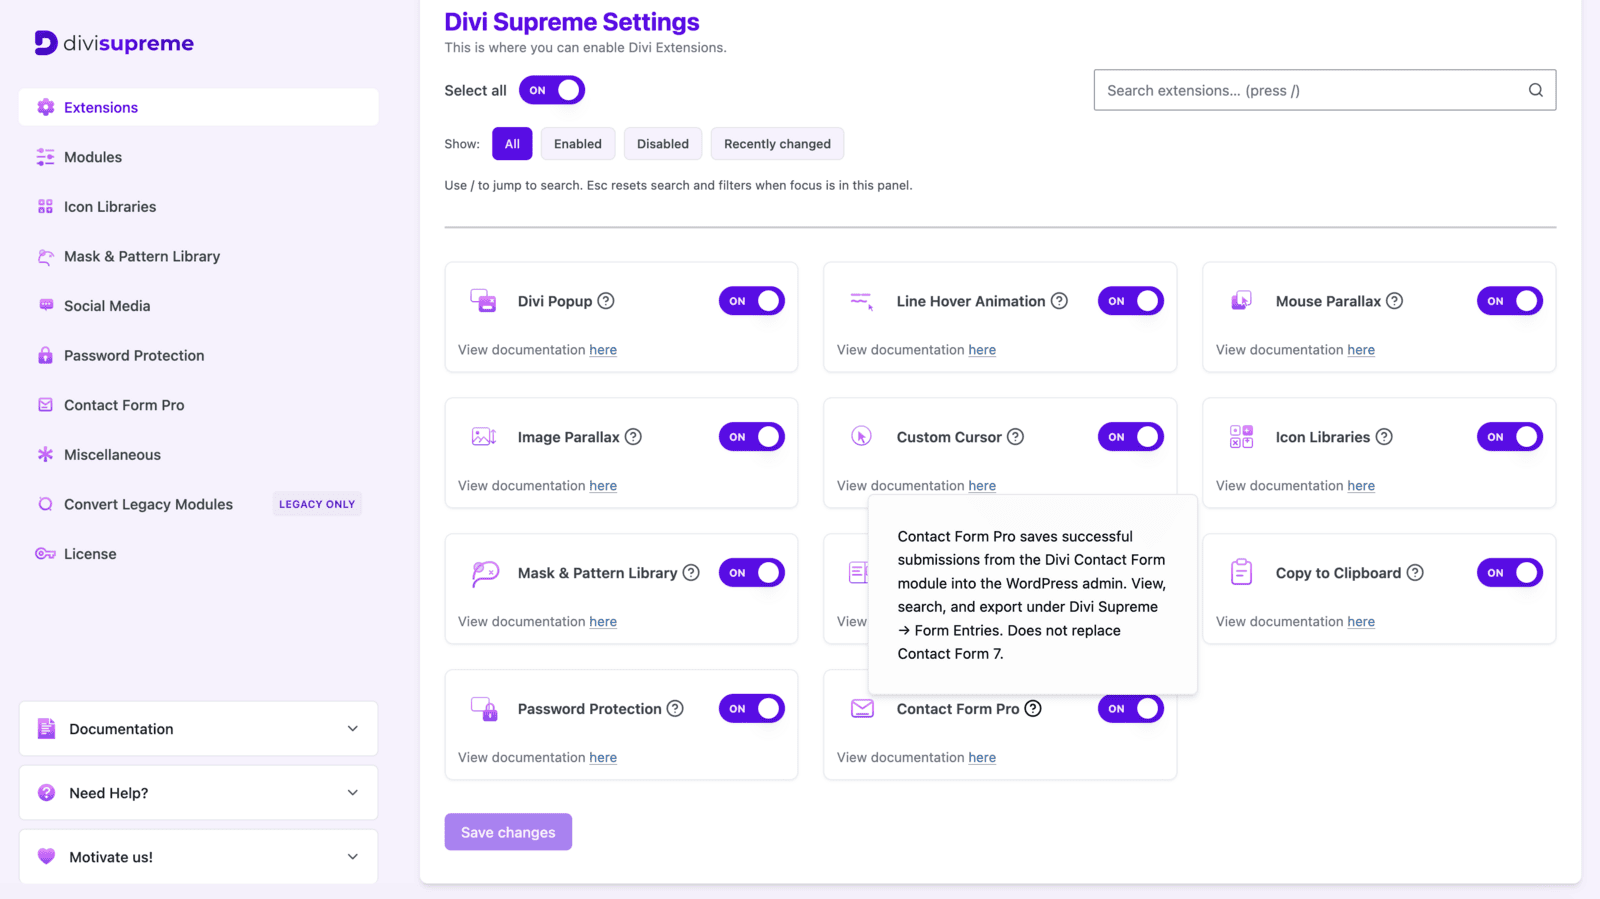
Task: Toggle the Select all switch
Action: click(x=552, y=90)
